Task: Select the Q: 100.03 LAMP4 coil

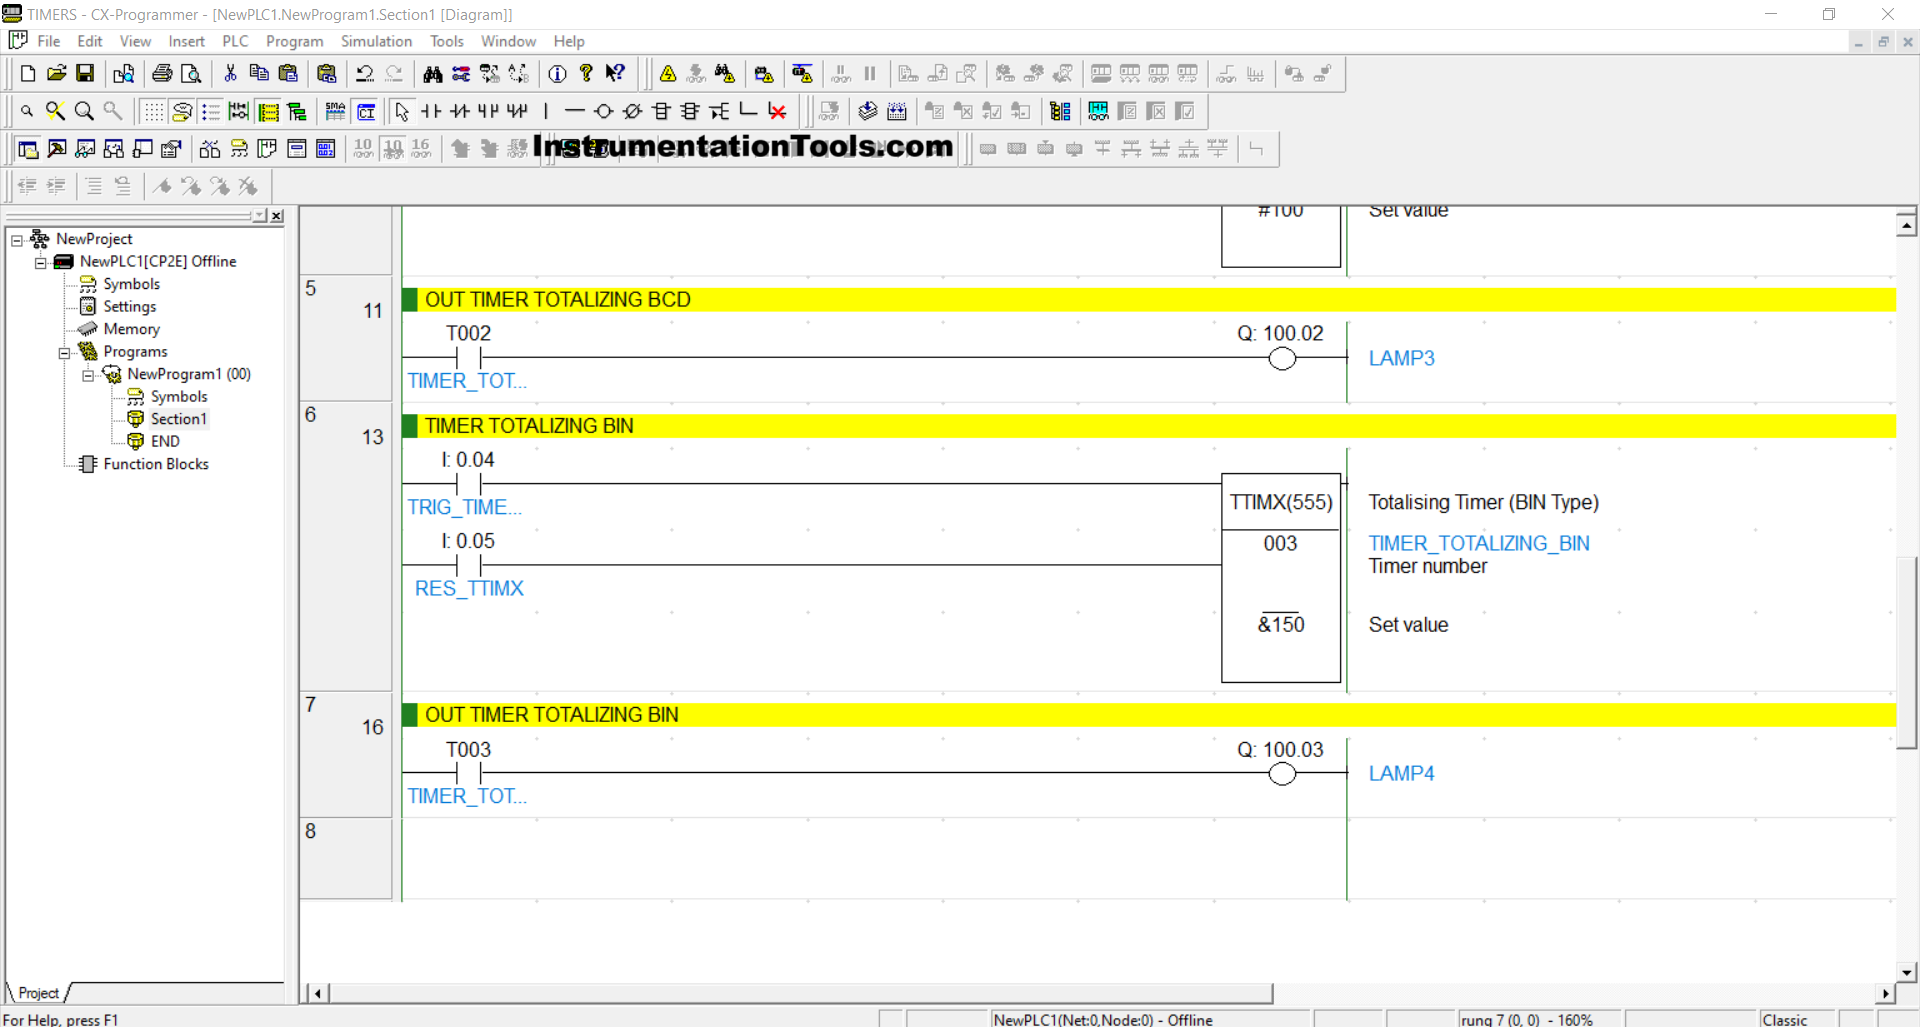Action: click(1282, 774)
